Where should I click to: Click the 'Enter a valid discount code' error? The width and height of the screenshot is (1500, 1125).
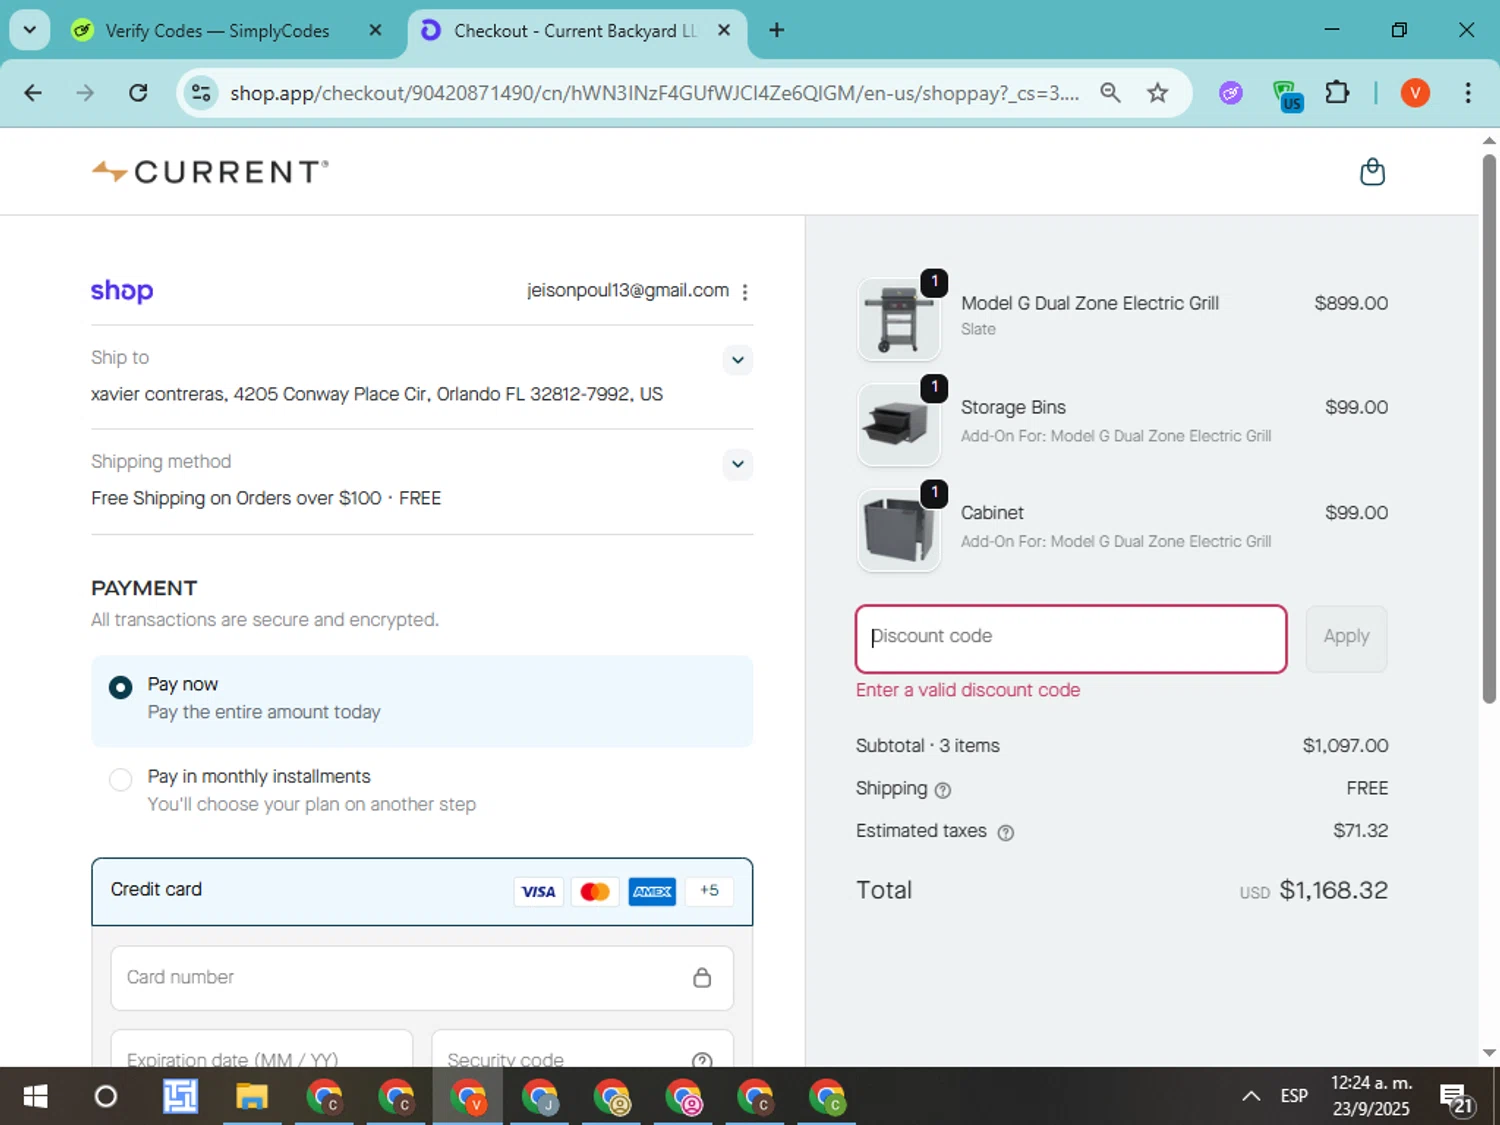point(967,690)
